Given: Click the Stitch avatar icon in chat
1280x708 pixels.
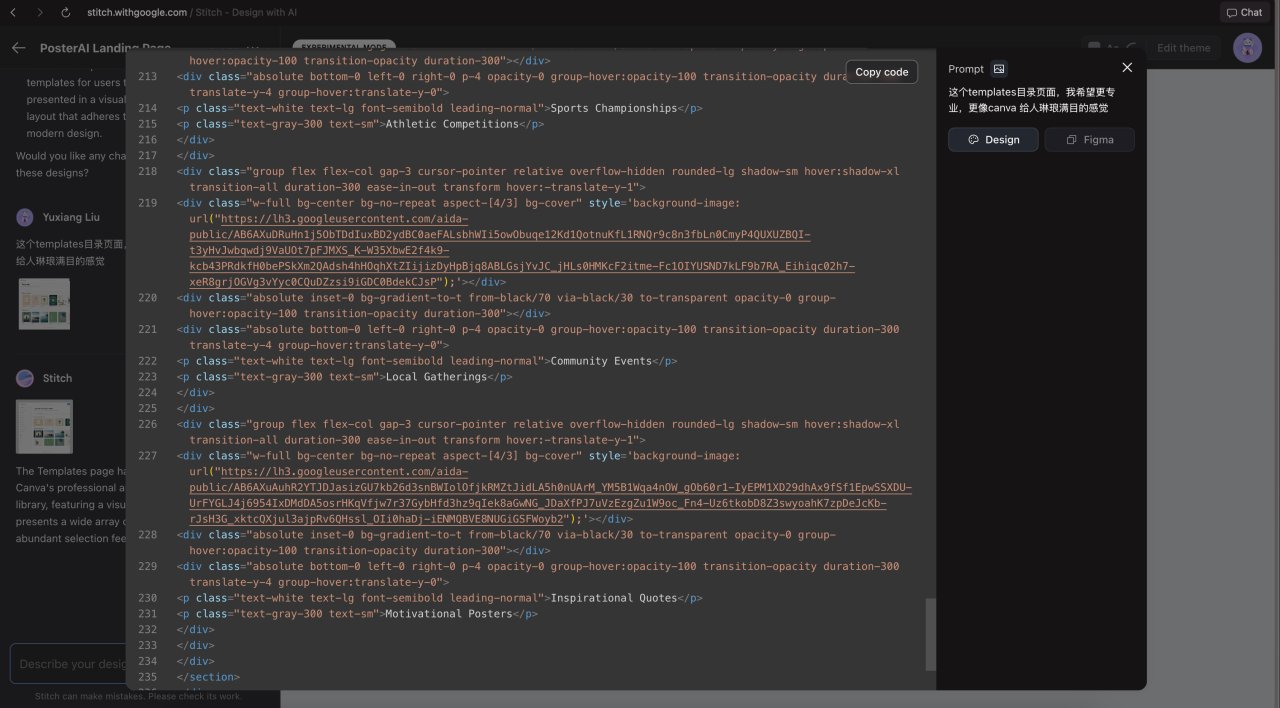Looking at the screenshot, I should tap(24, 378).
